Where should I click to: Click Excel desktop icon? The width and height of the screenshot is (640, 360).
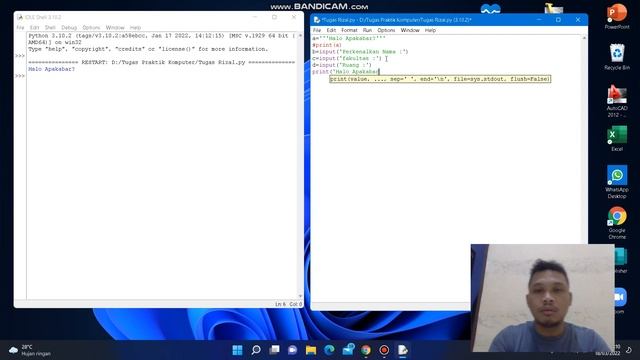tap(617, 139)
